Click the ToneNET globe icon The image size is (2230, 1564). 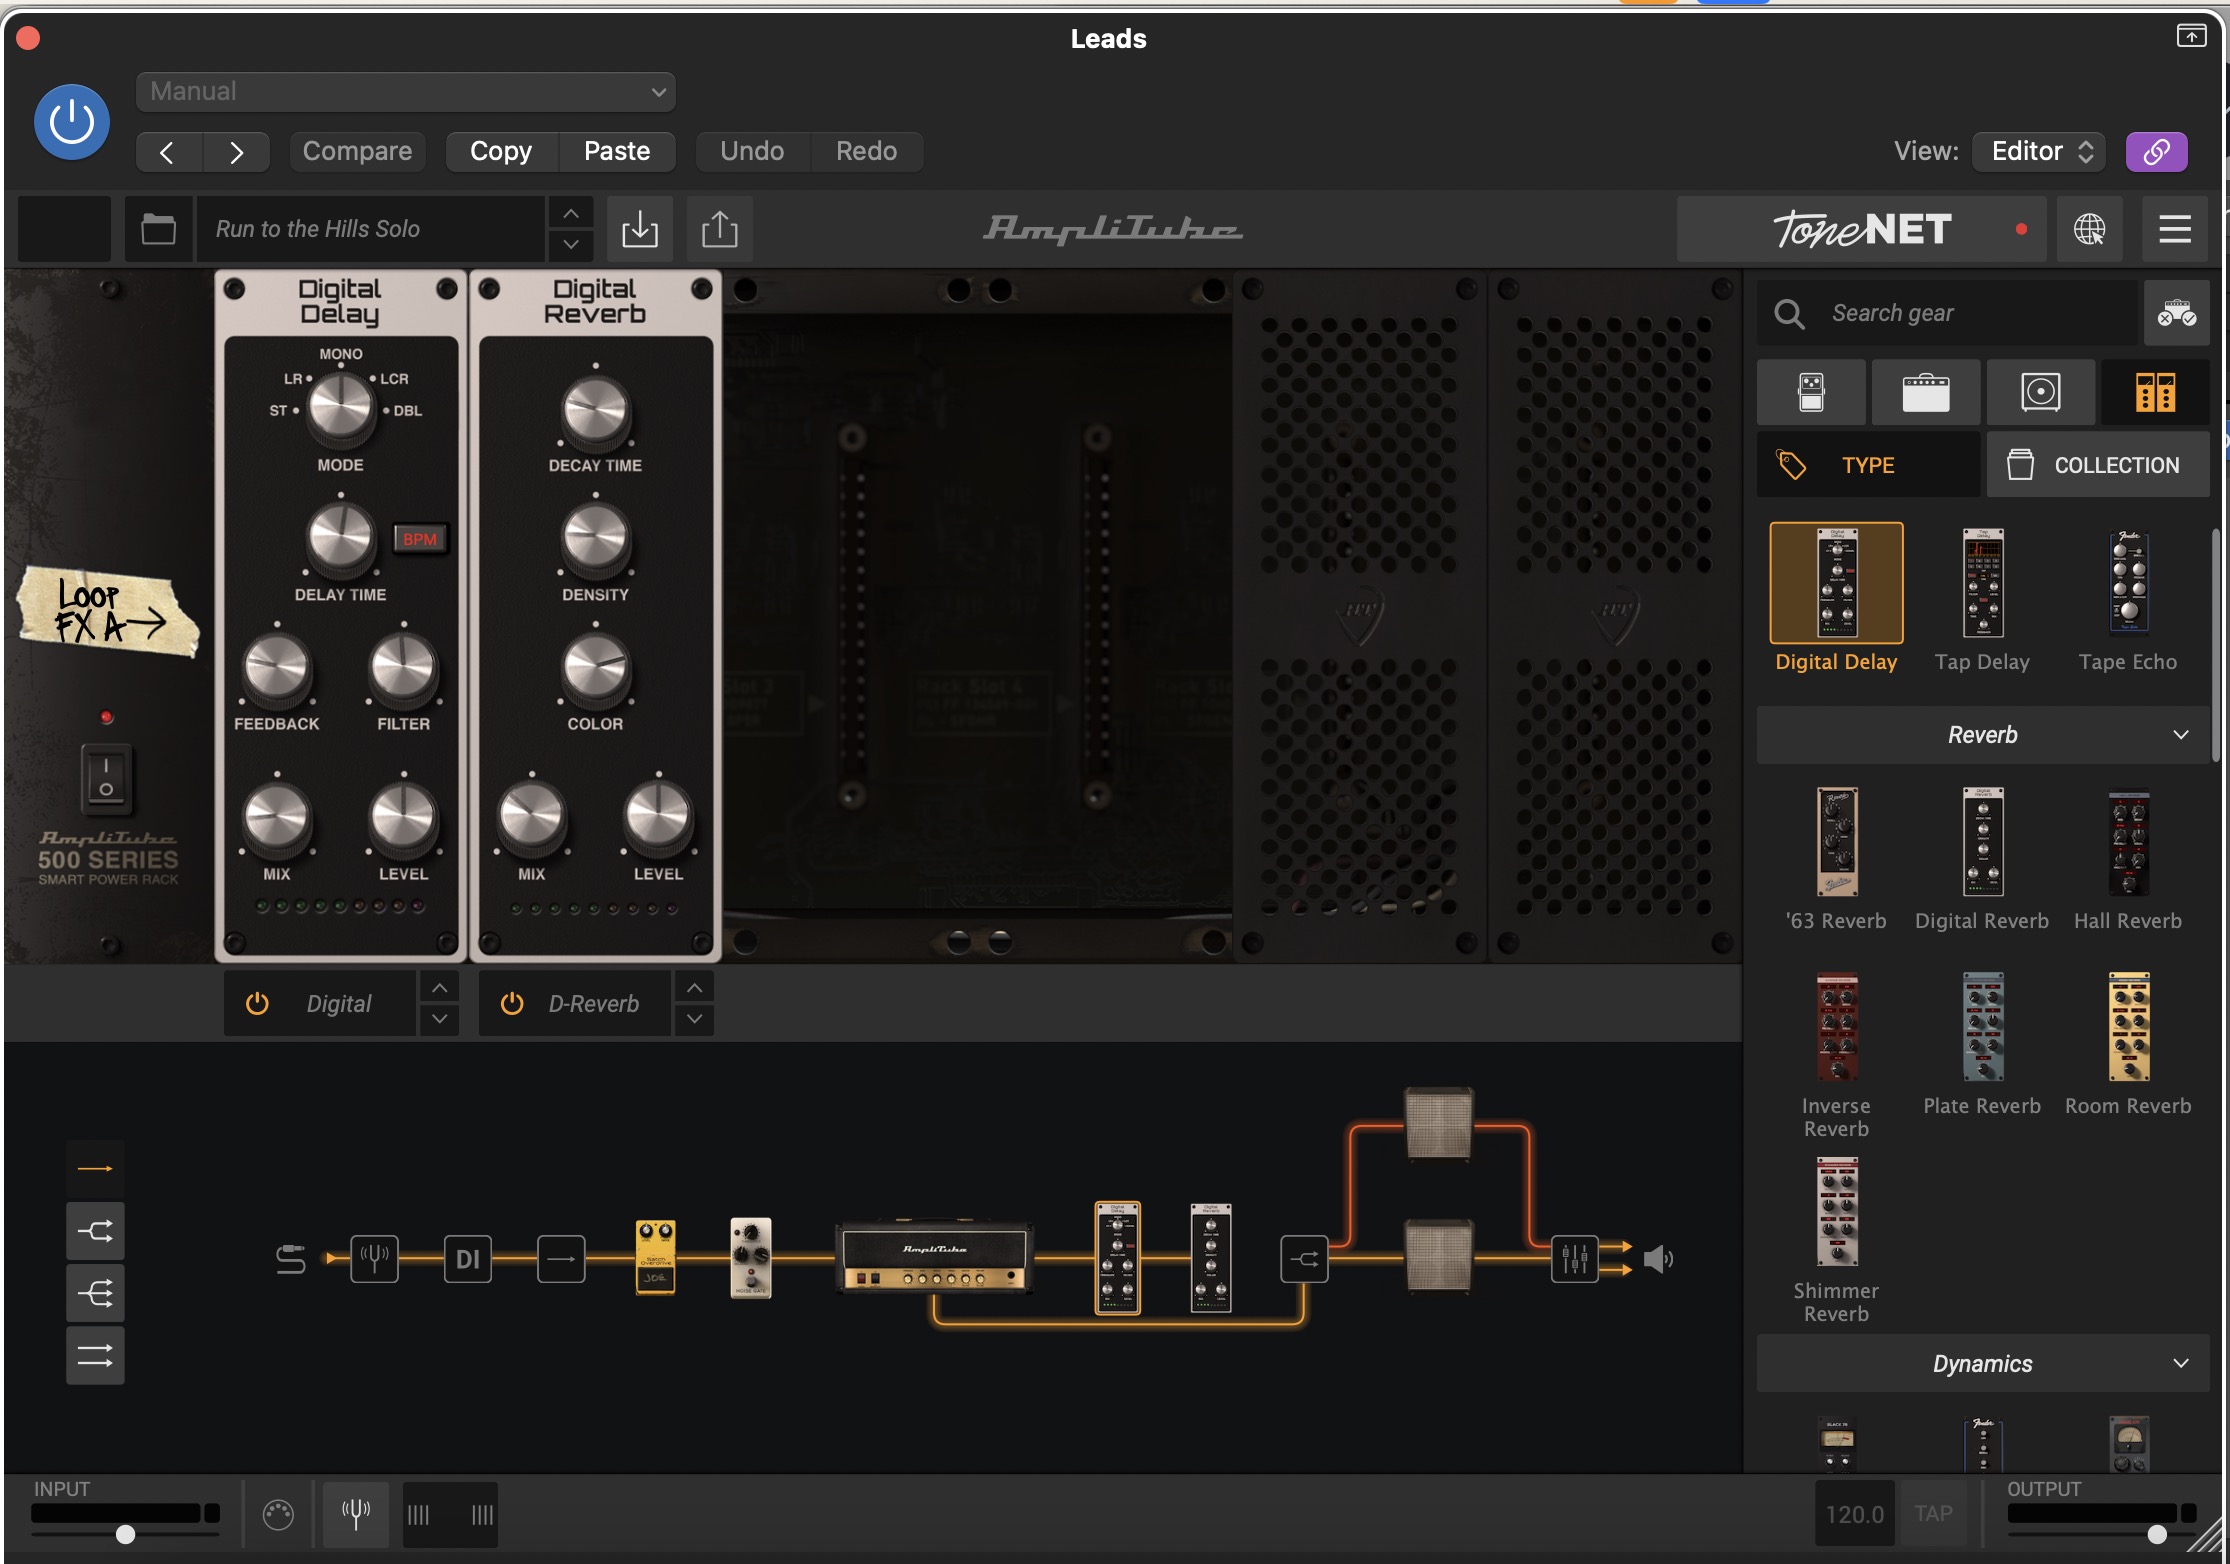[2089, 229]
